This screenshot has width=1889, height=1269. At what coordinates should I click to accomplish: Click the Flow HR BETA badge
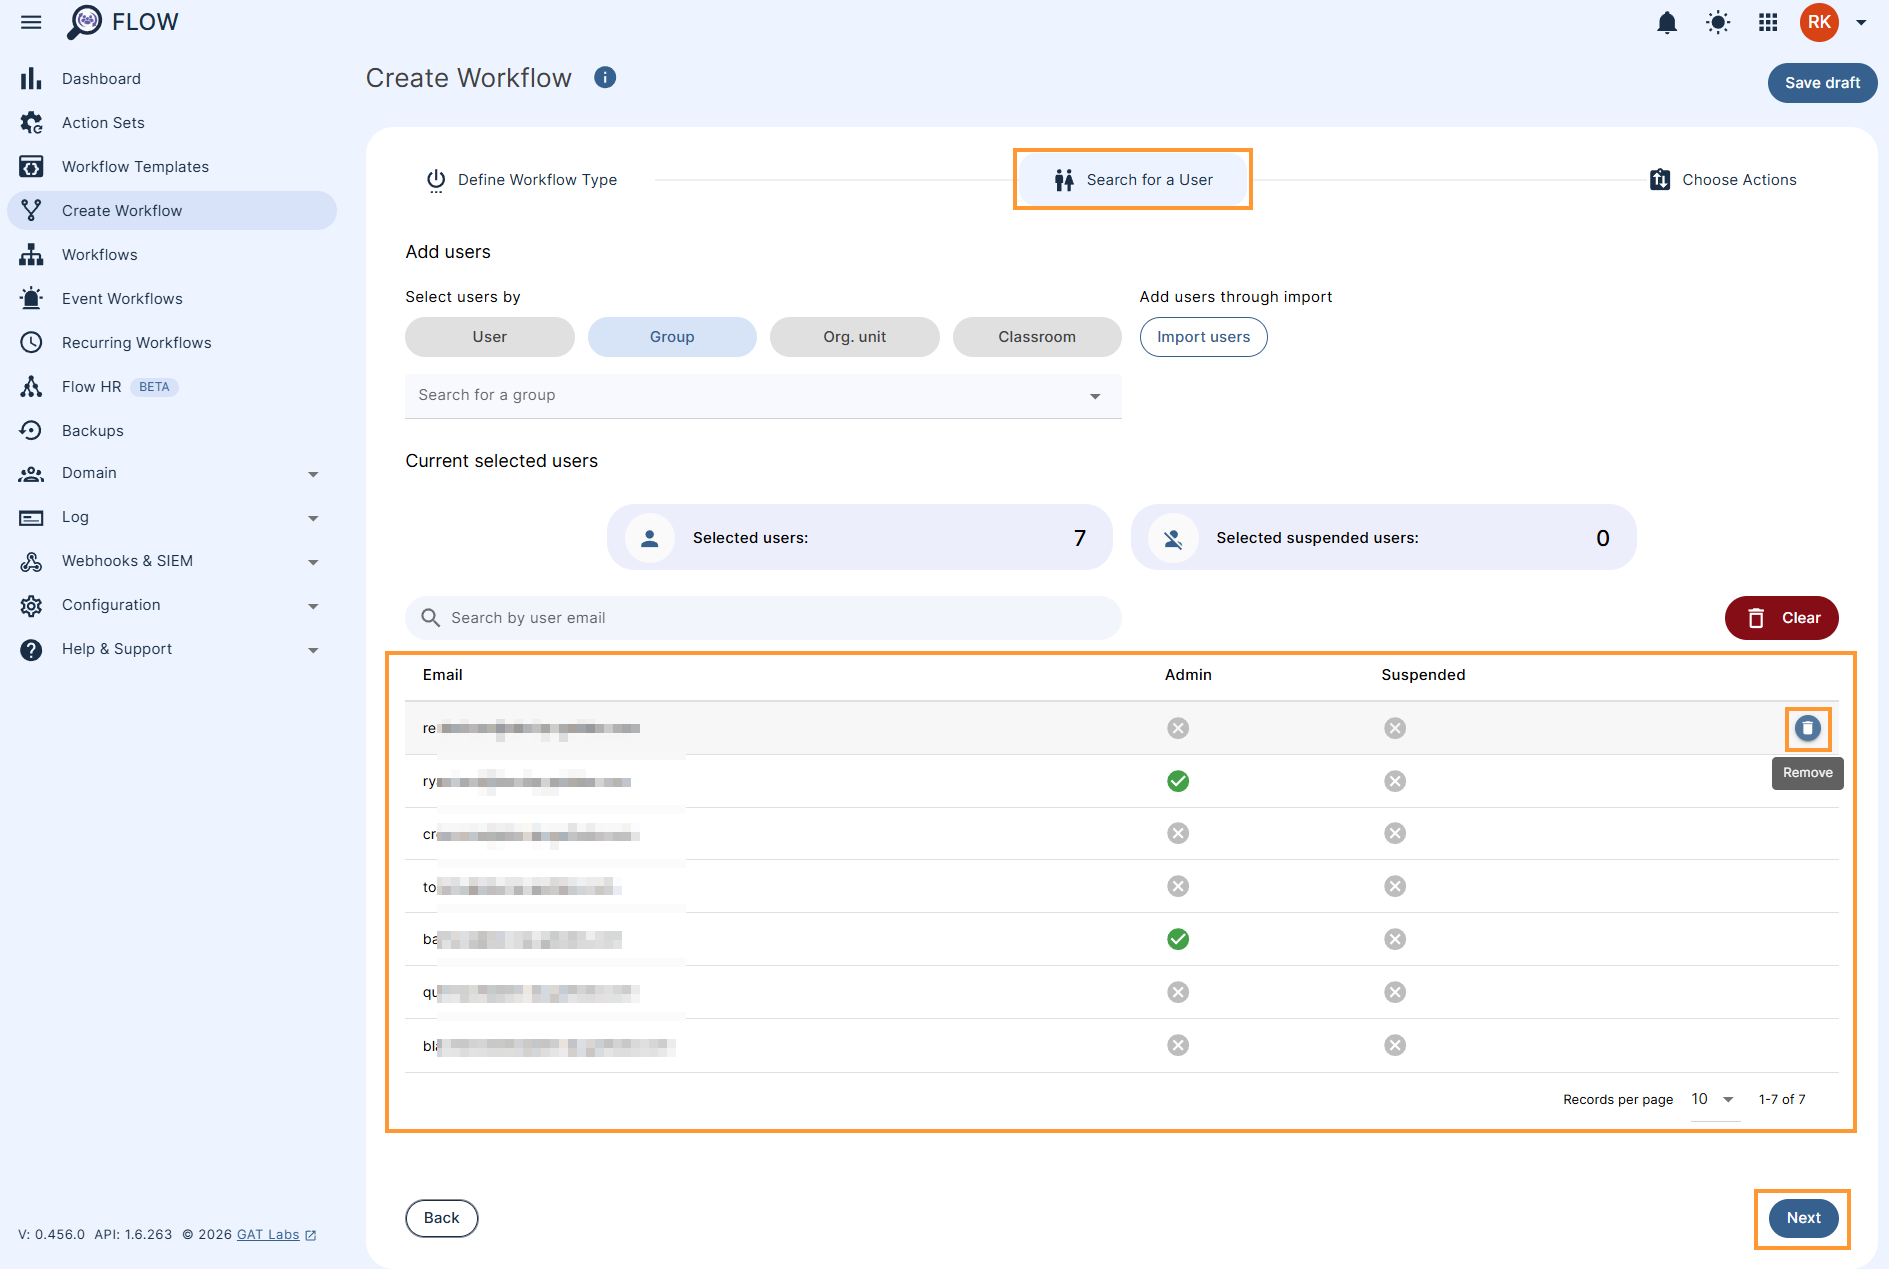pos(154,387)
